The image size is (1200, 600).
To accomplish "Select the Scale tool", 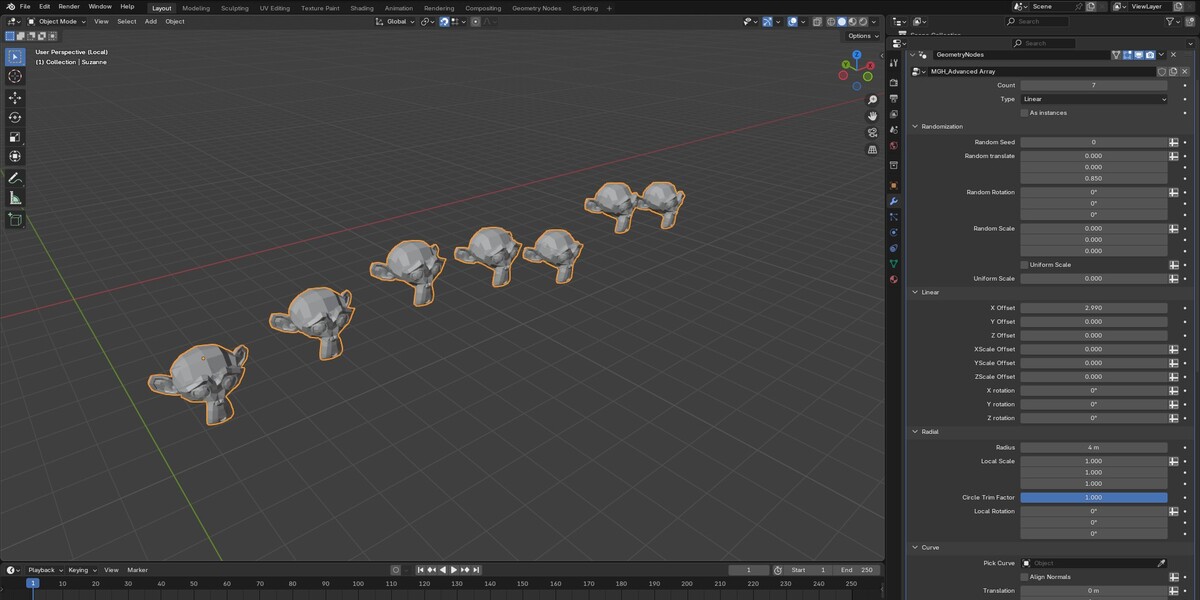I will tap(15, 137).
